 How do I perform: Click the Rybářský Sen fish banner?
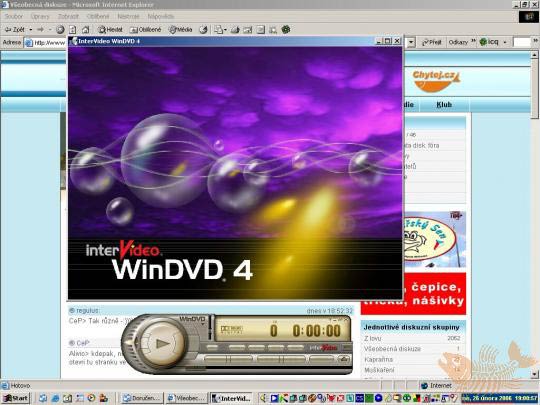[x=434, y=239]
